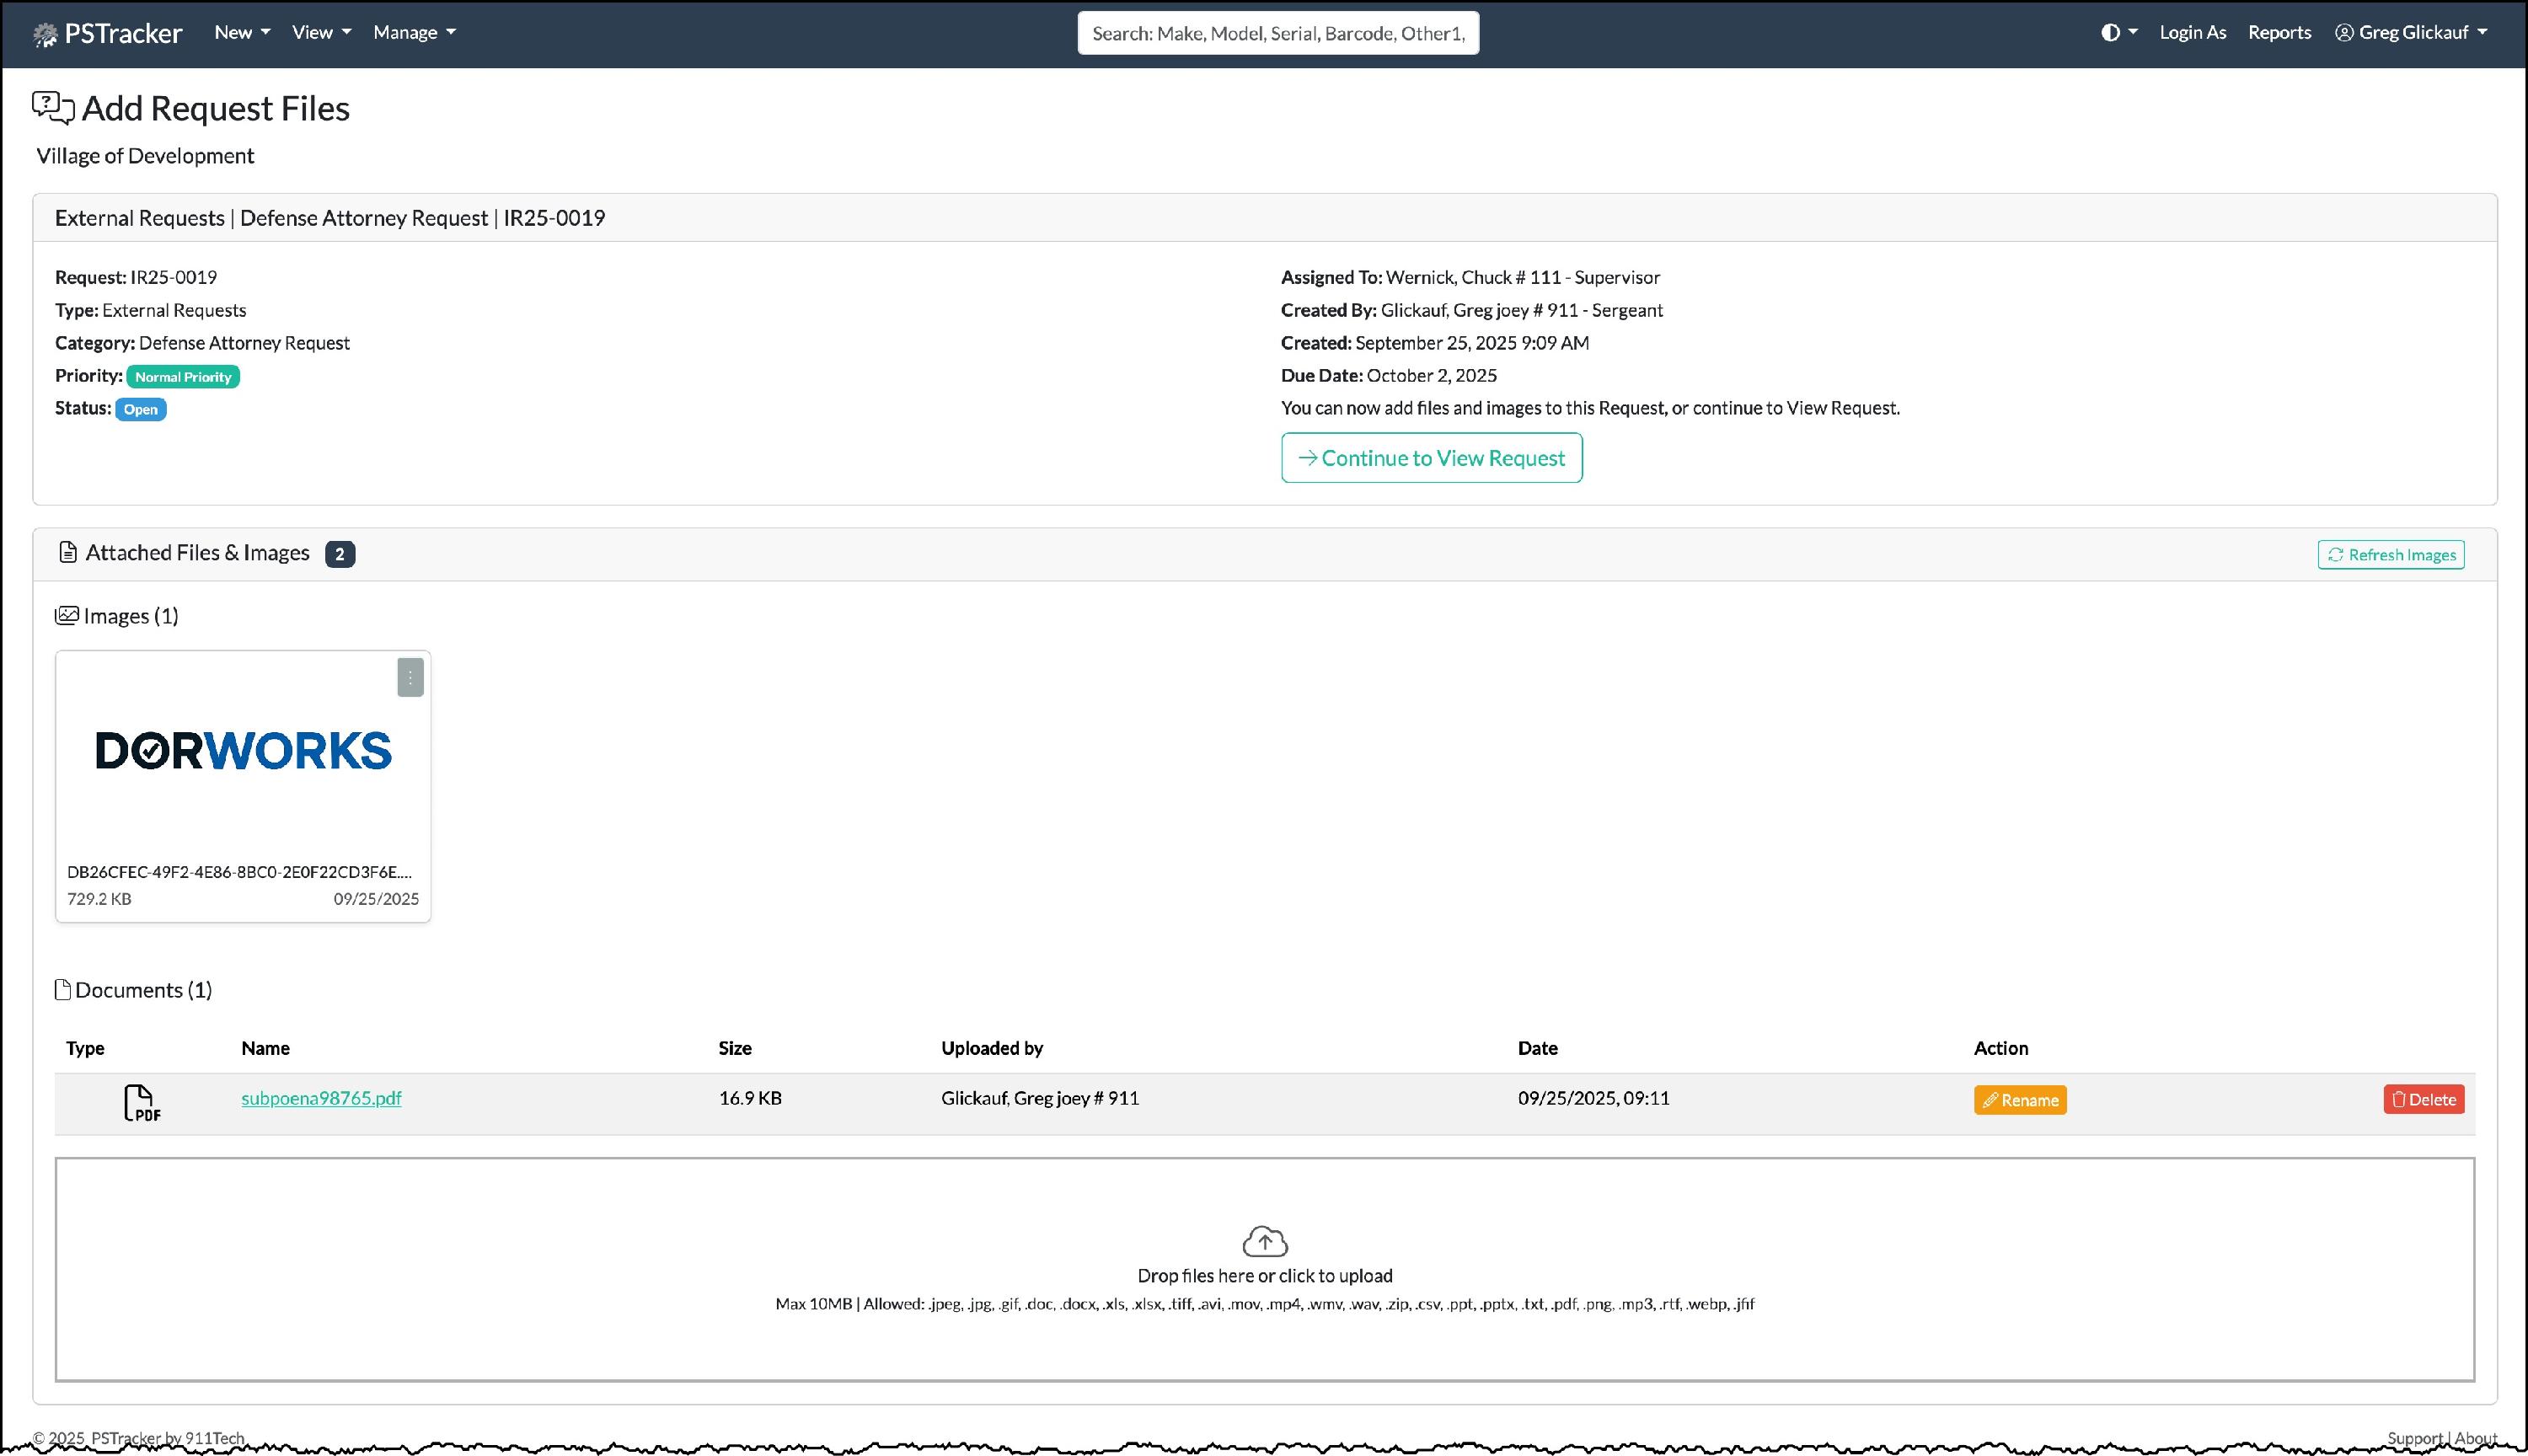2528x1456 pixels.
Task: Click the DORWORKS image thumbnail
Action: point(243,751)
